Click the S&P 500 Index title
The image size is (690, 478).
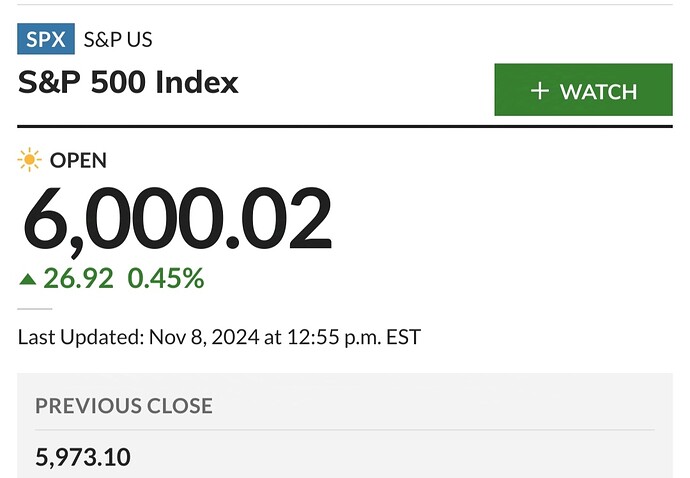(x=128, y=82)
